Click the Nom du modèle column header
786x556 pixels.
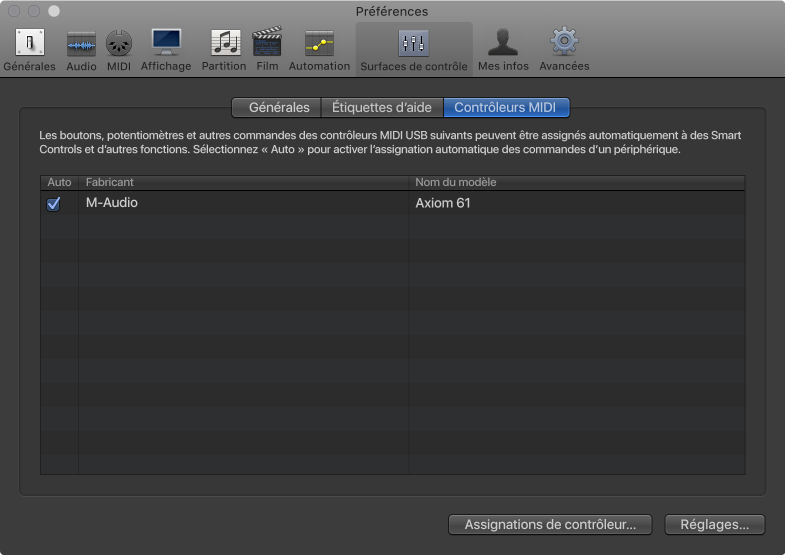pyautogui.click(x=577, y=182)
